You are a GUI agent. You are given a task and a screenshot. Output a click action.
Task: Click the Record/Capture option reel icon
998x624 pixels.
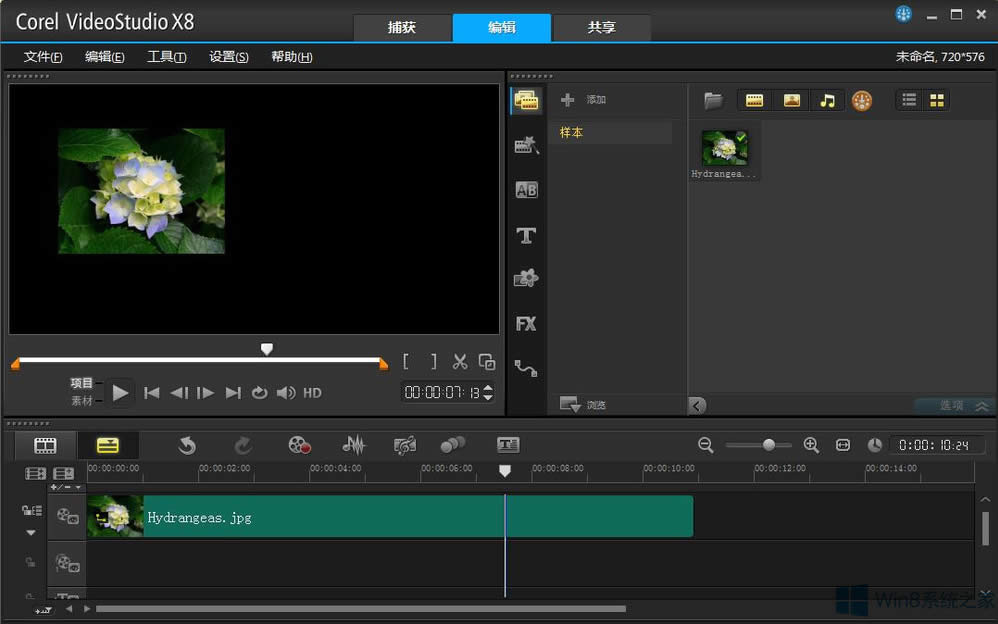[299, 445]
